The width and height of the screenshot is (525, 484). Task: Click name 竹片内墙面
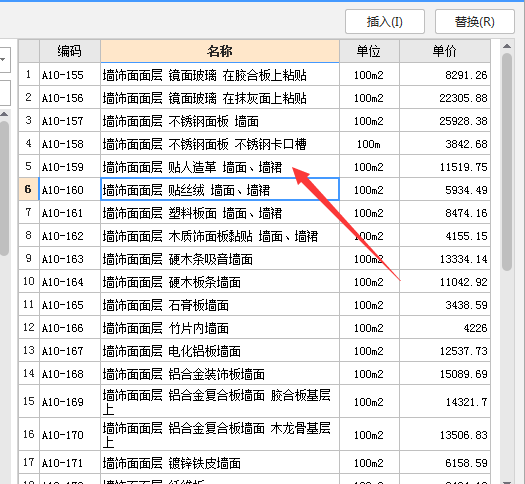point(220,328)
